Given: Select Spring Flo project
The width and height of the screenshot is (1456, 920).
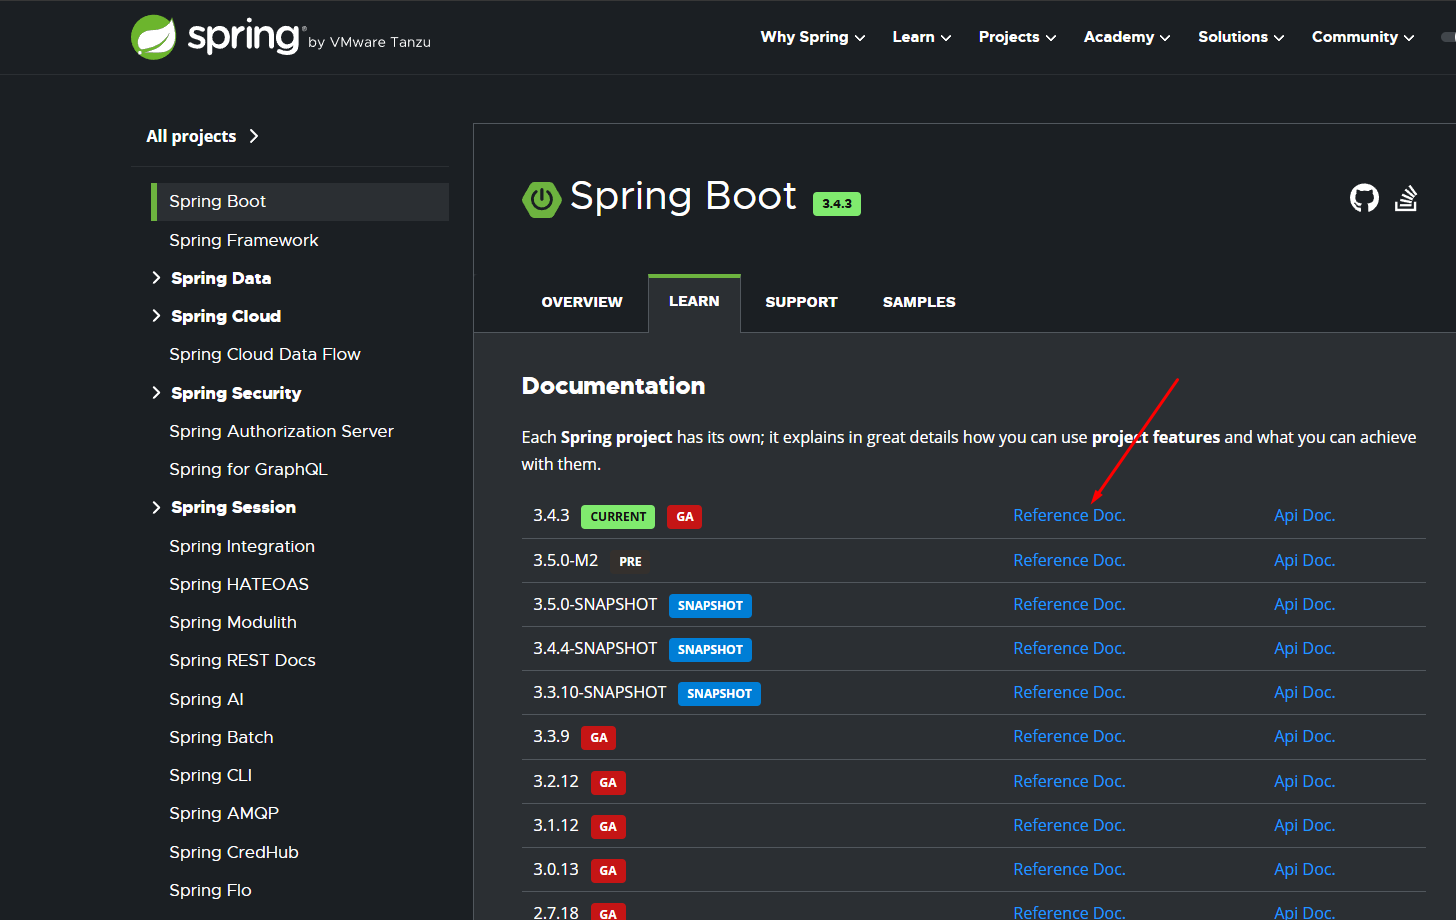Looking at the screenshot, I should click(x=210, y=890).
